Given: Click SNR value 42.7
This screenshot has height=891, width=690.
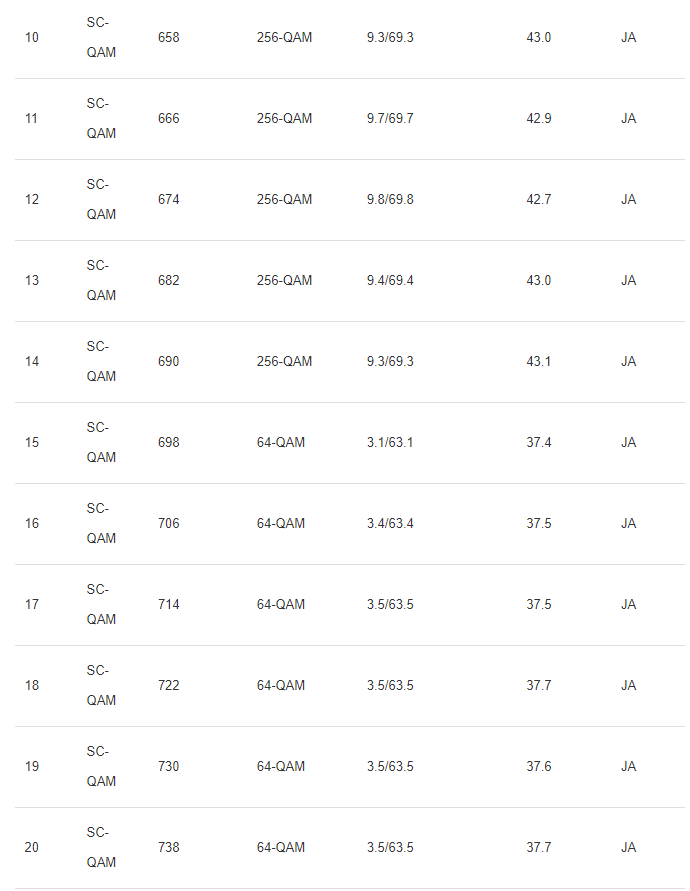Looking at the screenshot, I should 538,200.
